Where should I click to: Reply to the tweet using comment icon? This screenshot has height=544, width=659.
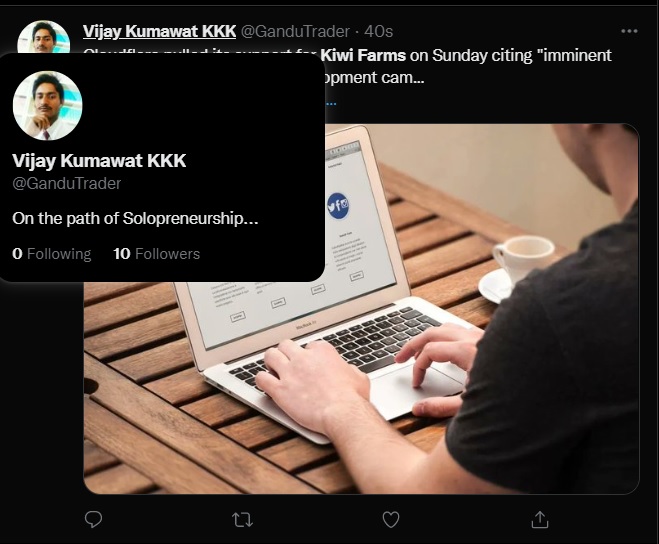coord(93,519)
